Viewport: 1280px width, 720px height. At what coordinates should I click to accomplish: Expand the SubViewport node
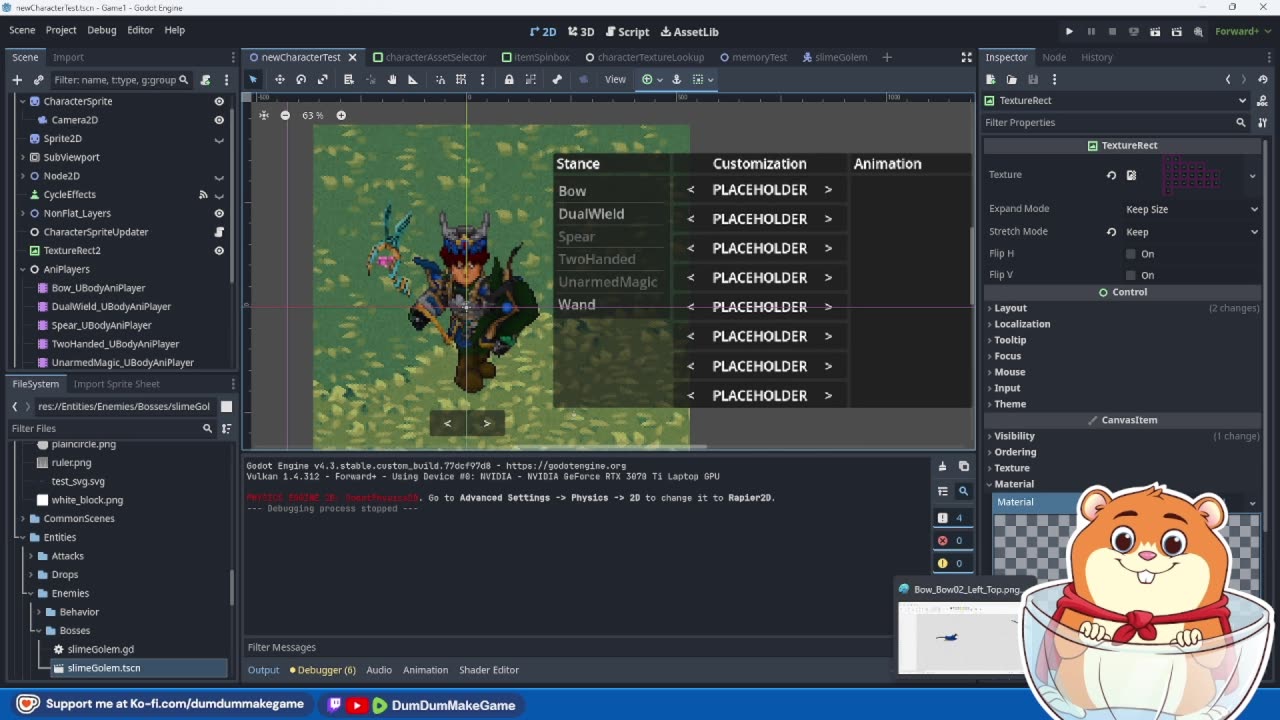coord(23,157)
